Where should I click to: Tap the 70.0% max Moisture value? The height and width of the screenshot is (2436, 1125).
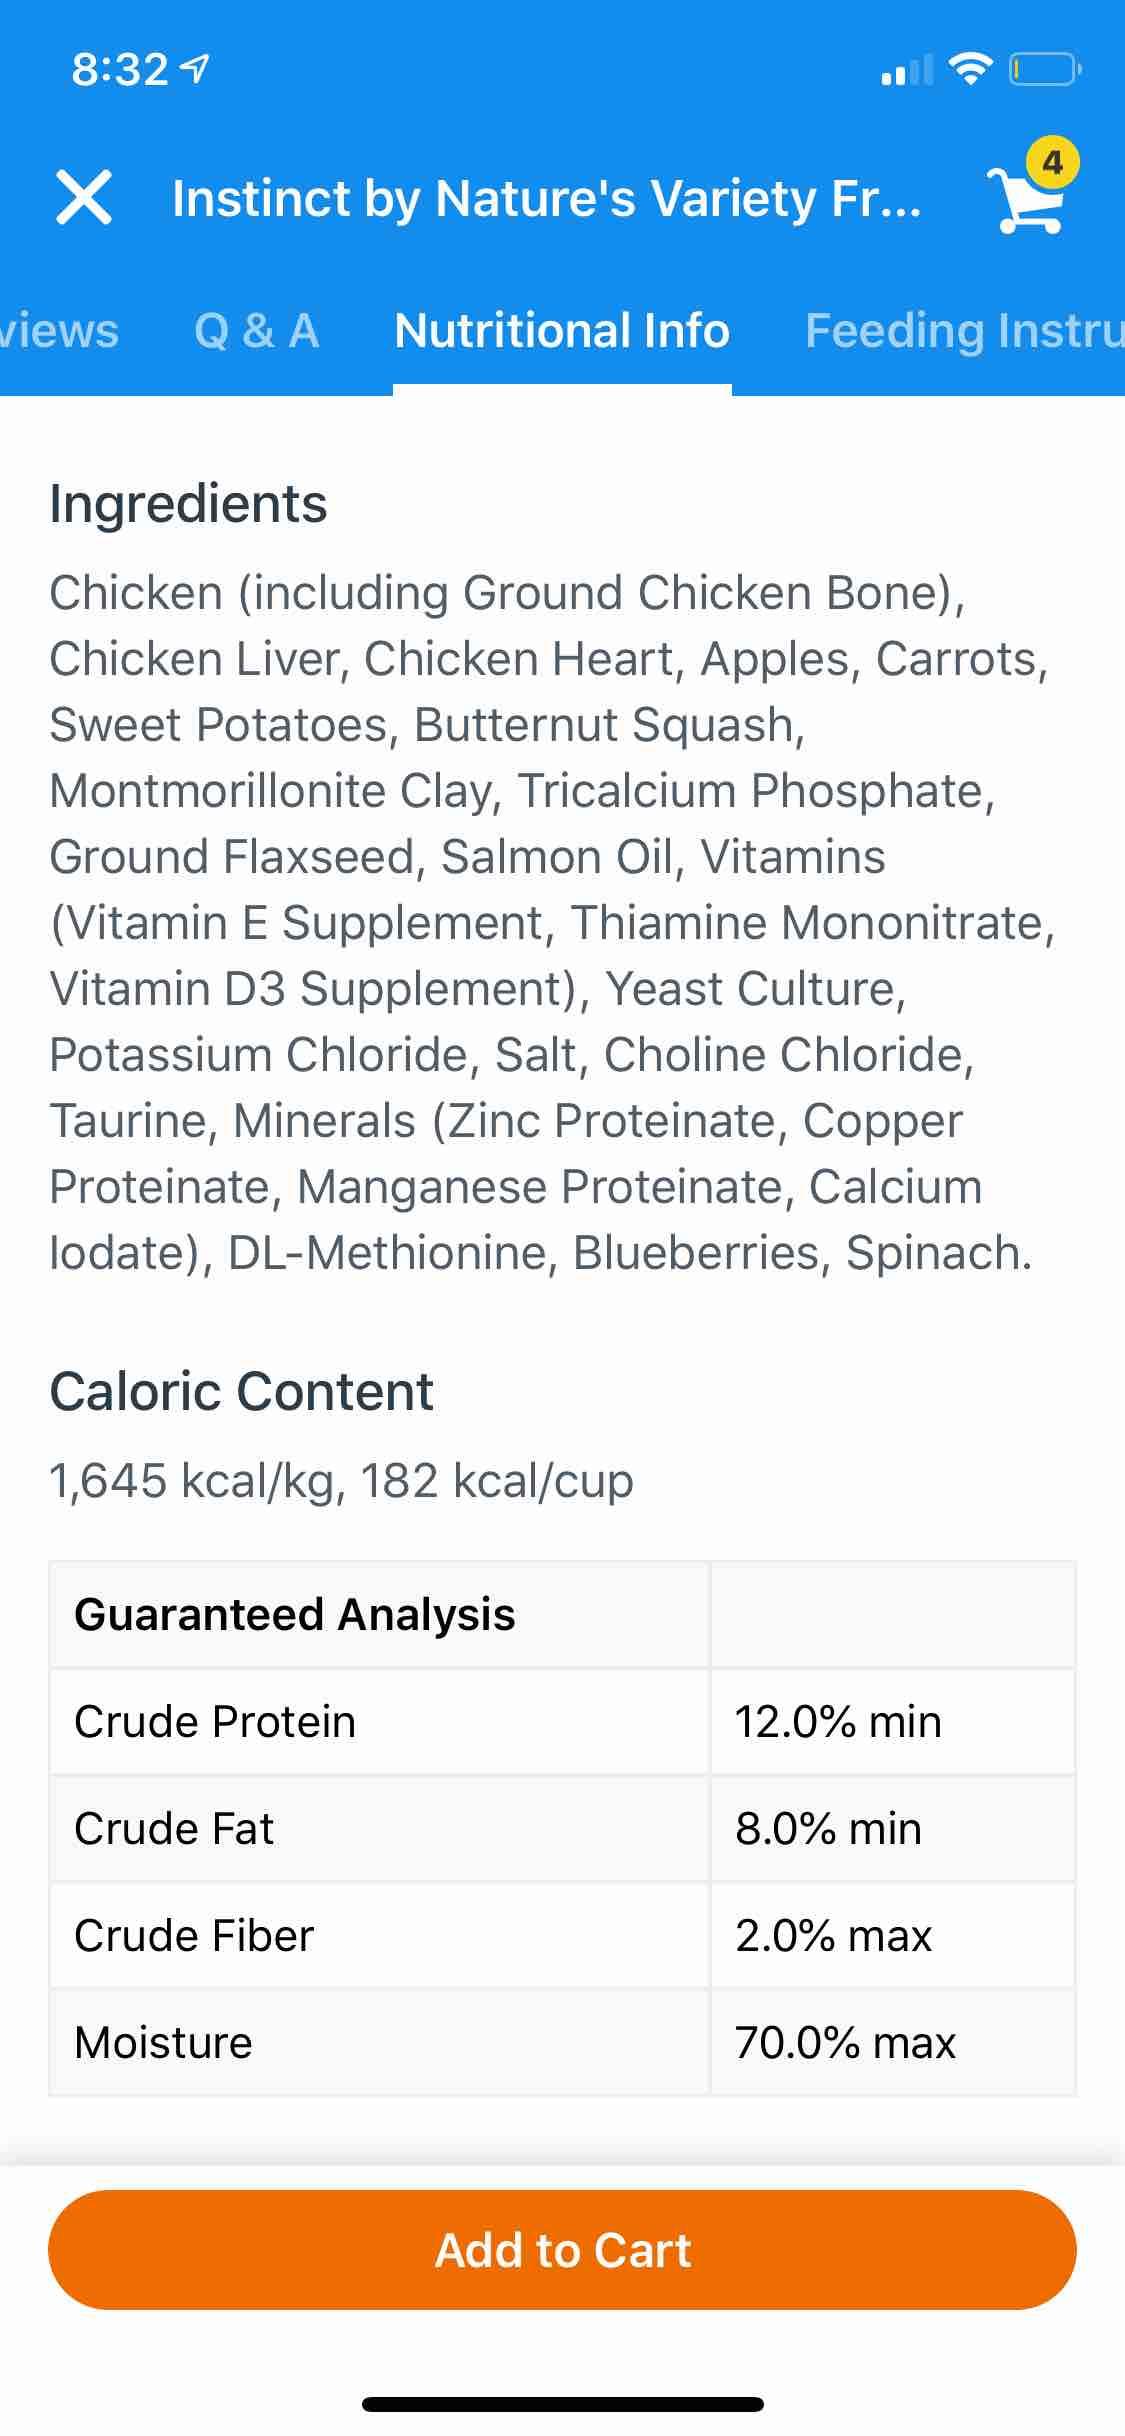pyautogui.click(x=845, y=2042)
